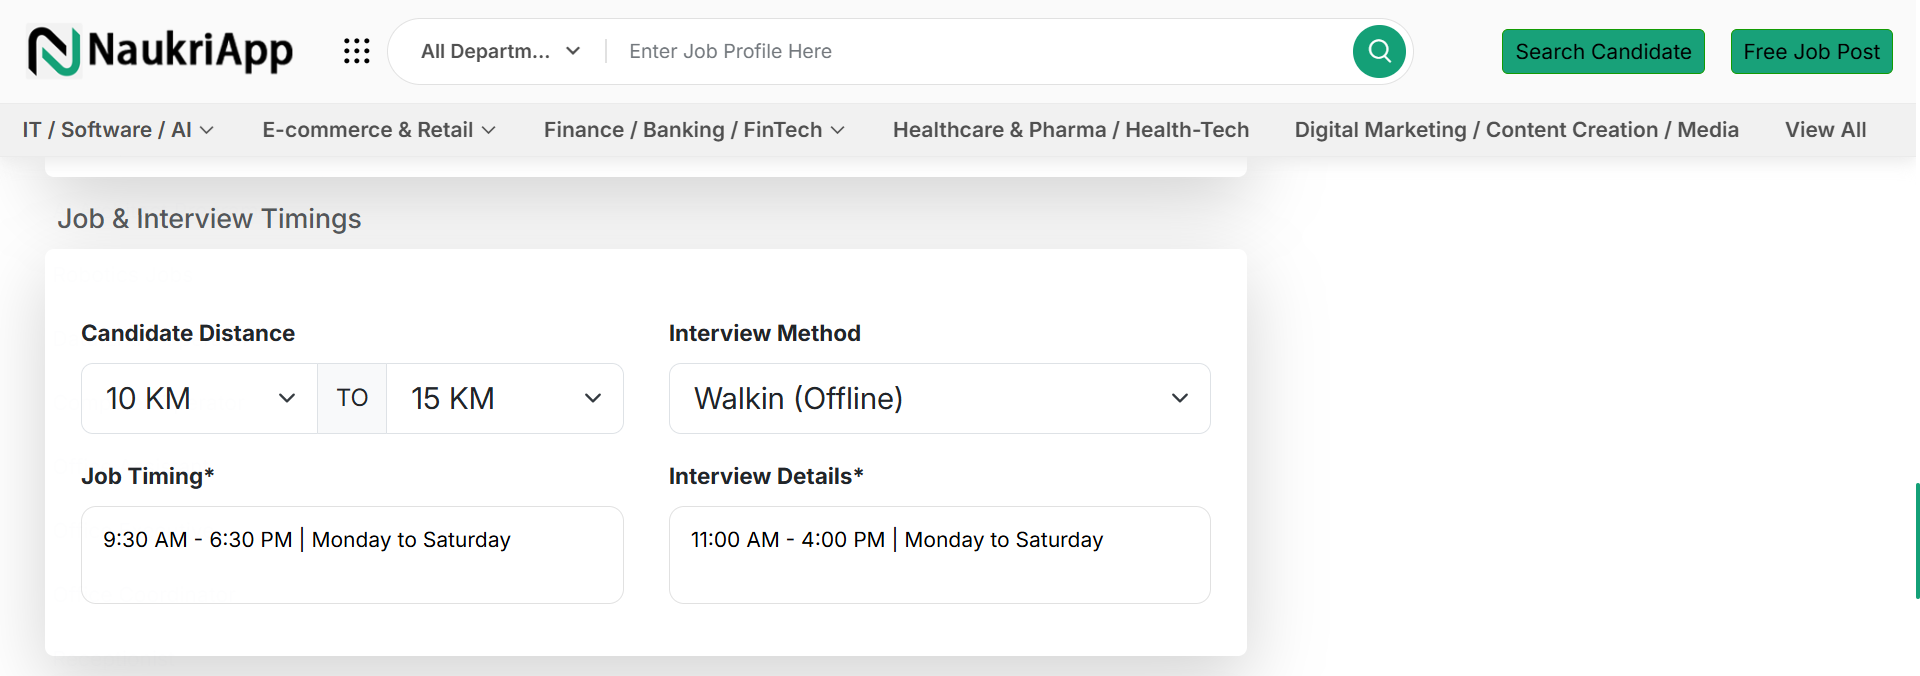This screenshot has width=1920, height=676.
Task: Click the NaukriApp logo
Action: tap(160, 51)
